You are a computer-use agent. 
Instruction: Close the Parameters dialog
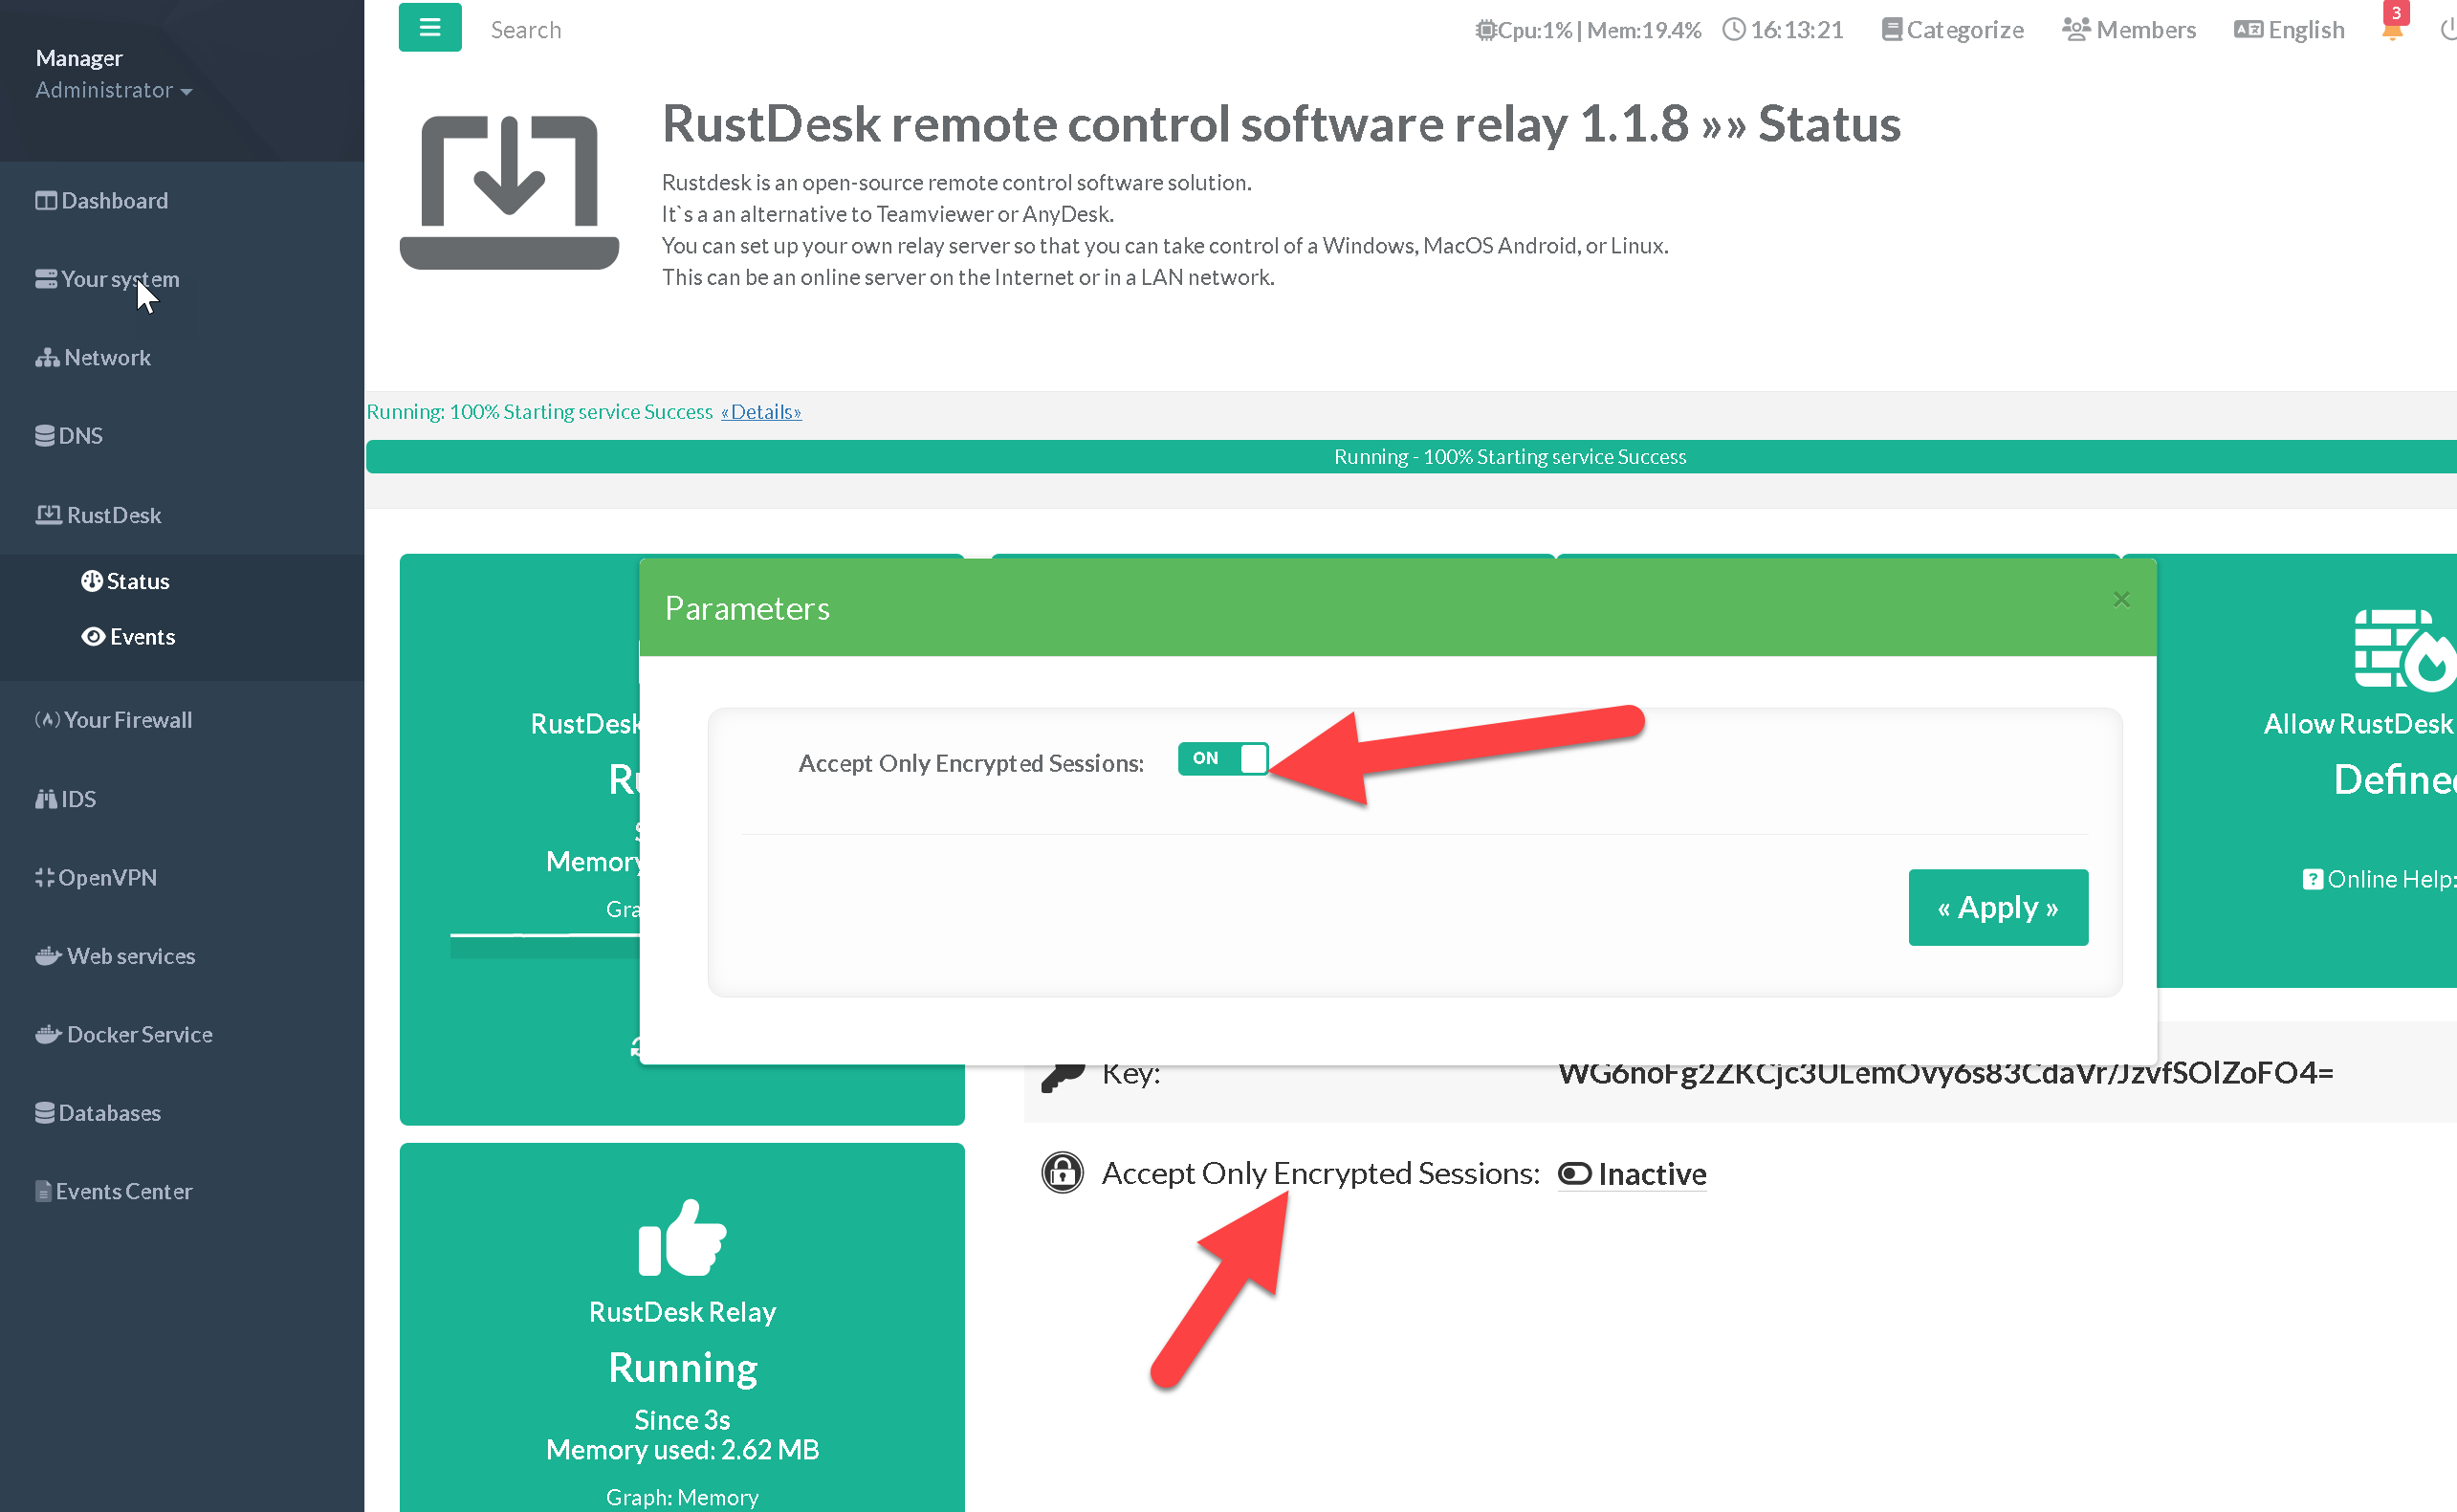pos(2120,600)
